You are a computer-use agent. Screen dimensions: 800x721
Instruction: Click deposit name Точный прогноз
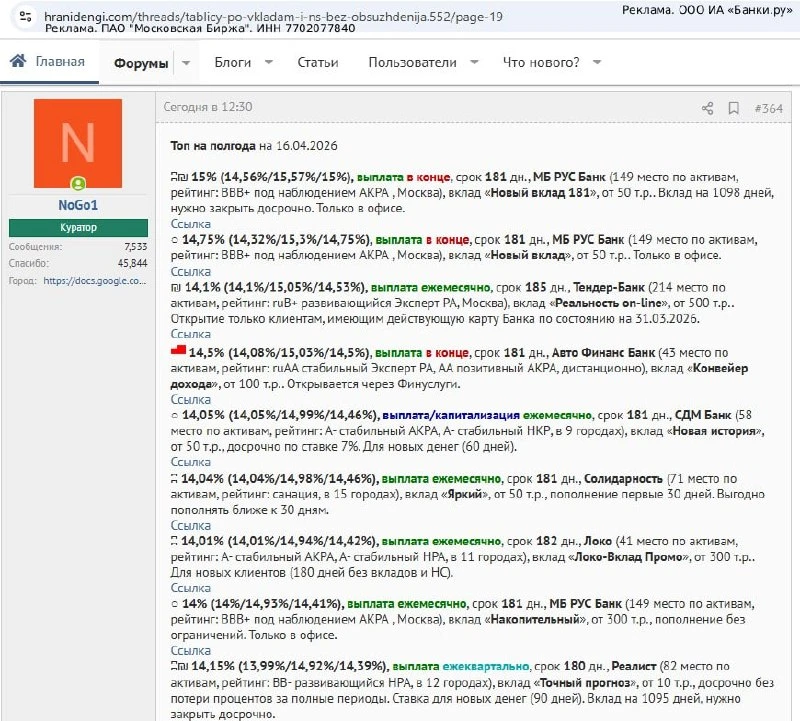(x=587, y=683)
